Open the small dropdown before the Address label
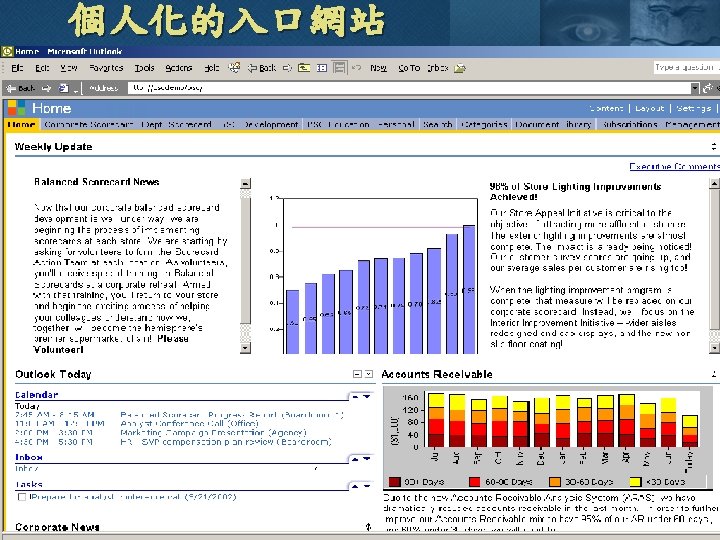 (76, 89)
